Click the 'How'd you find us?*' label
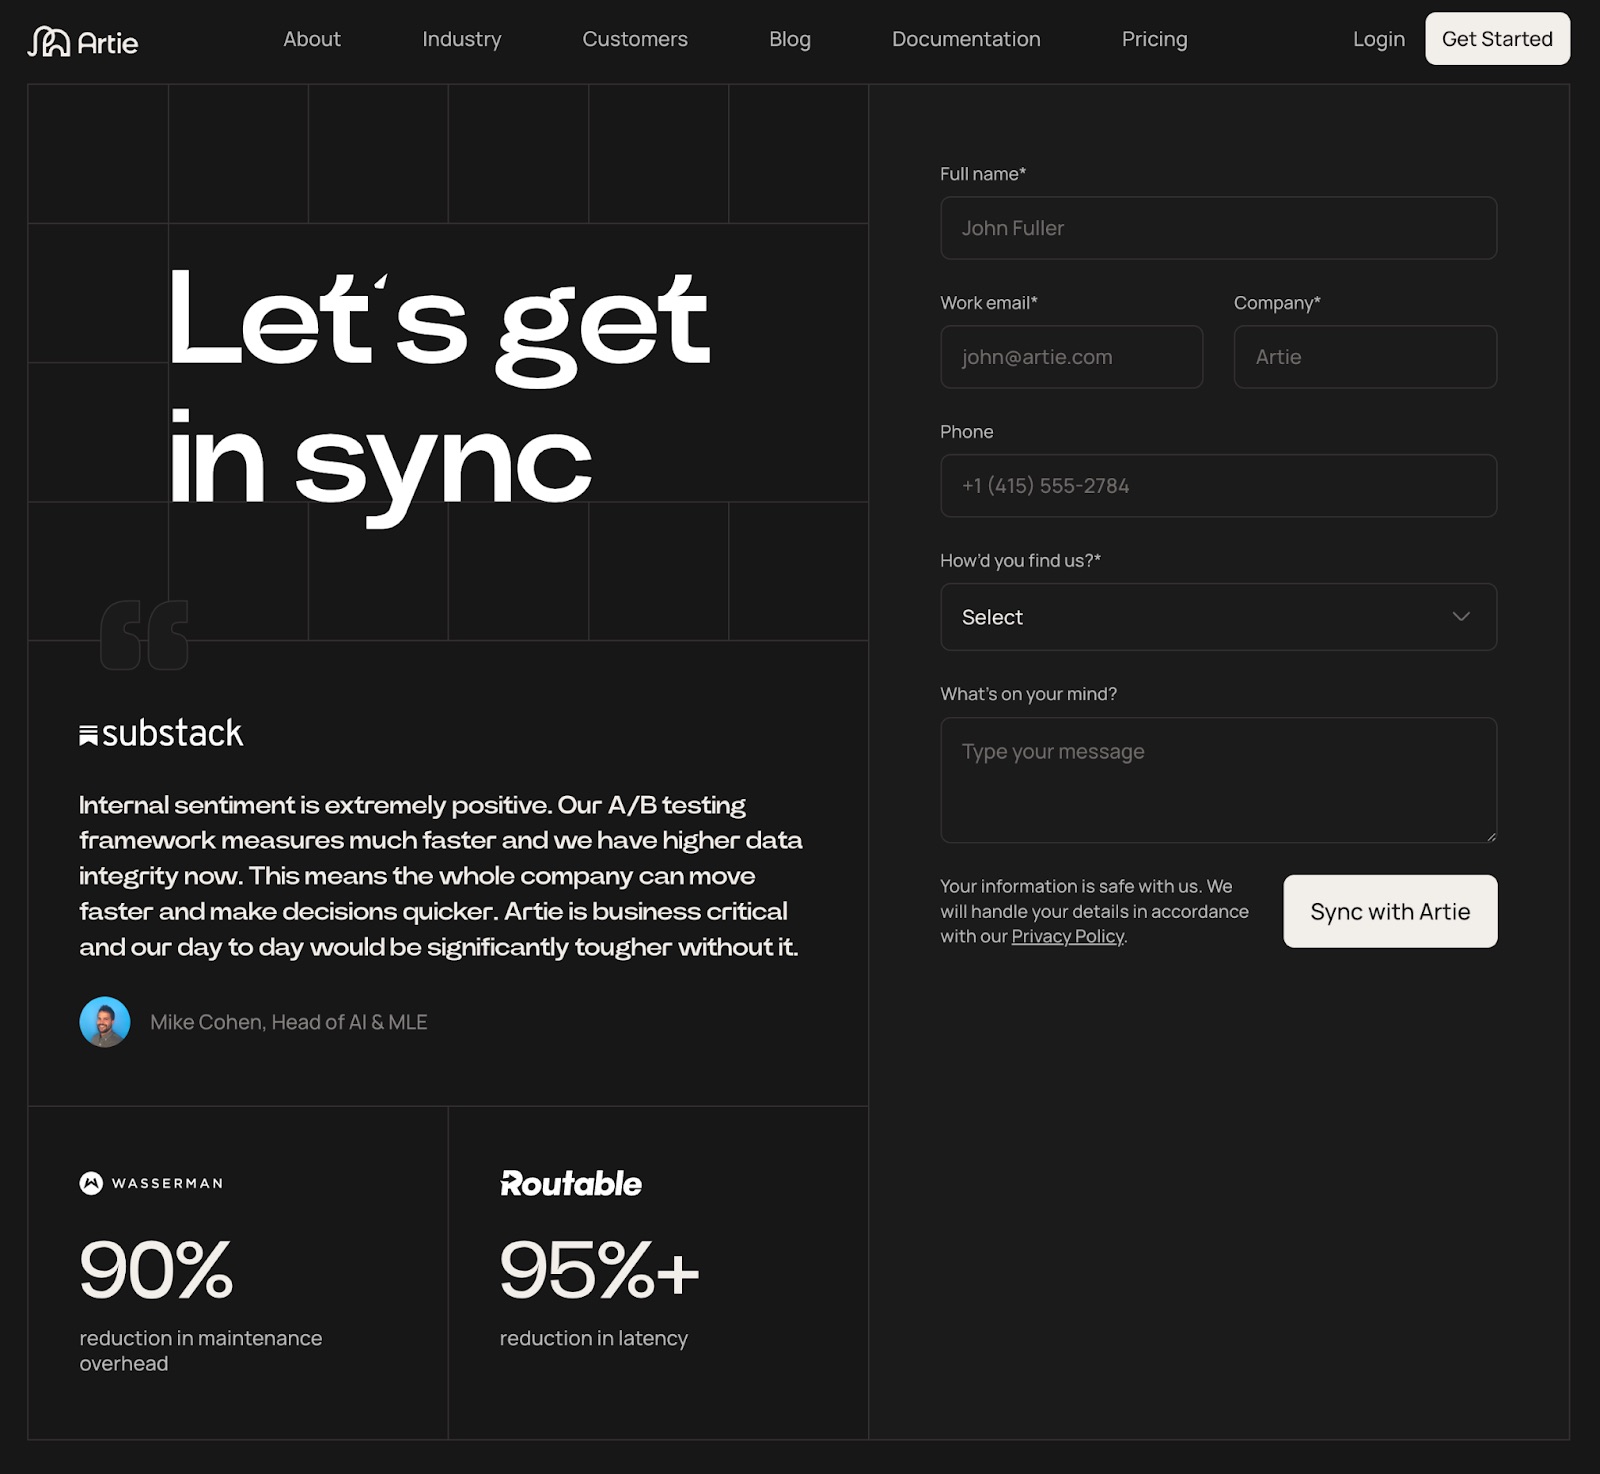This screenshot has height=1474, width=1600. click(x=1020, y=561)
